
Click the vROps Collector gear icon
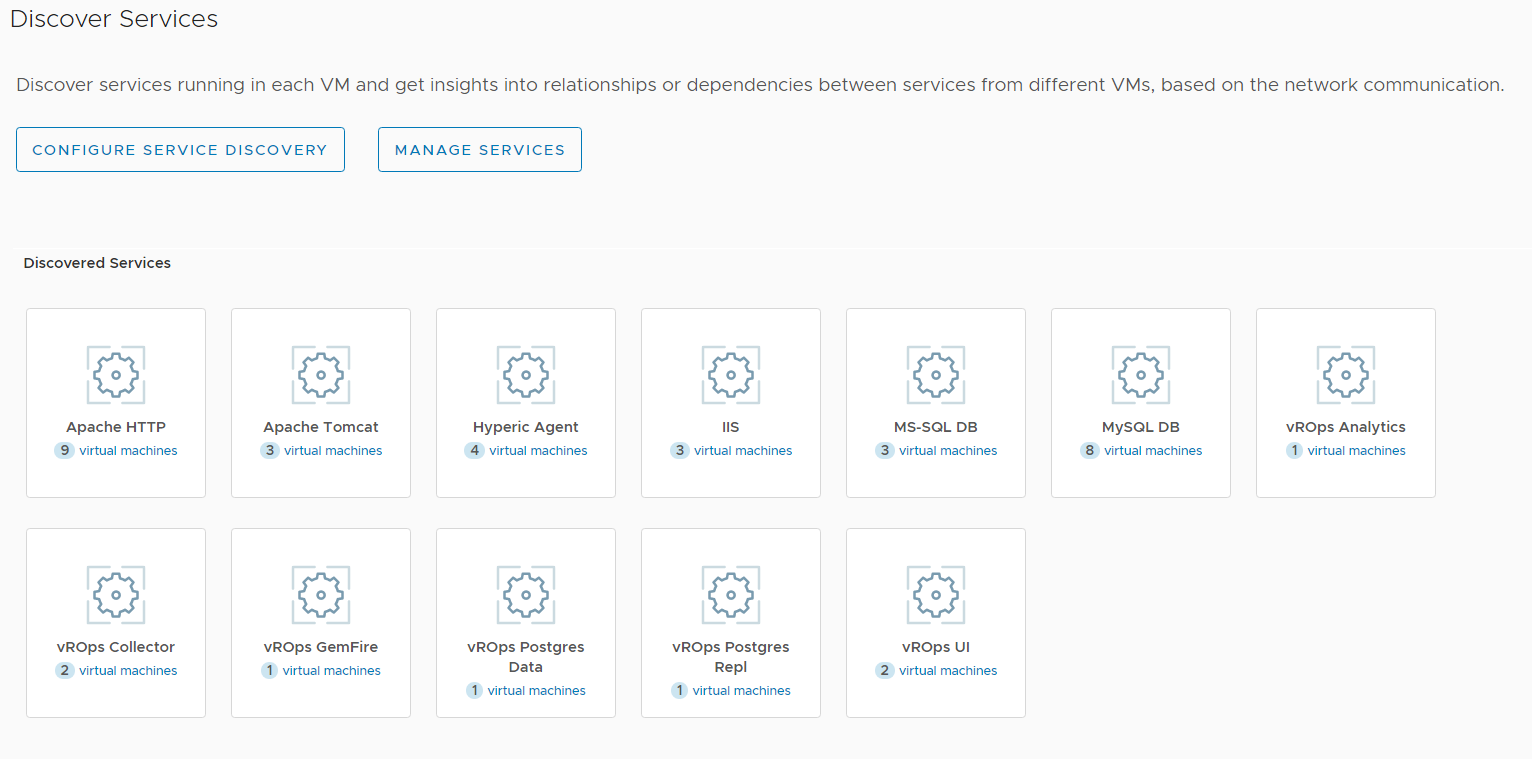tap(116, 595)
